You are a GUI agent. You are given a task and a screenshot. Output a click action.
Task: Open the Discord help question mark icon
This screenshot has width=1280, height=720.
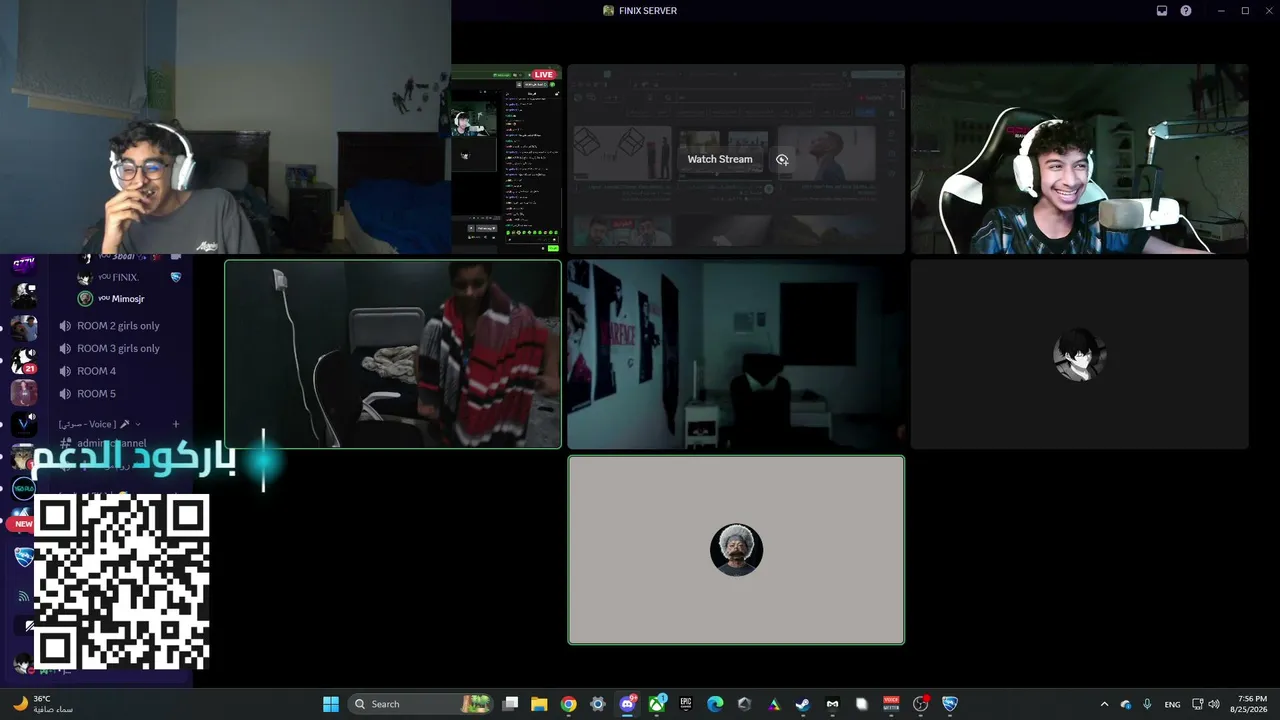coord(1186,11)
